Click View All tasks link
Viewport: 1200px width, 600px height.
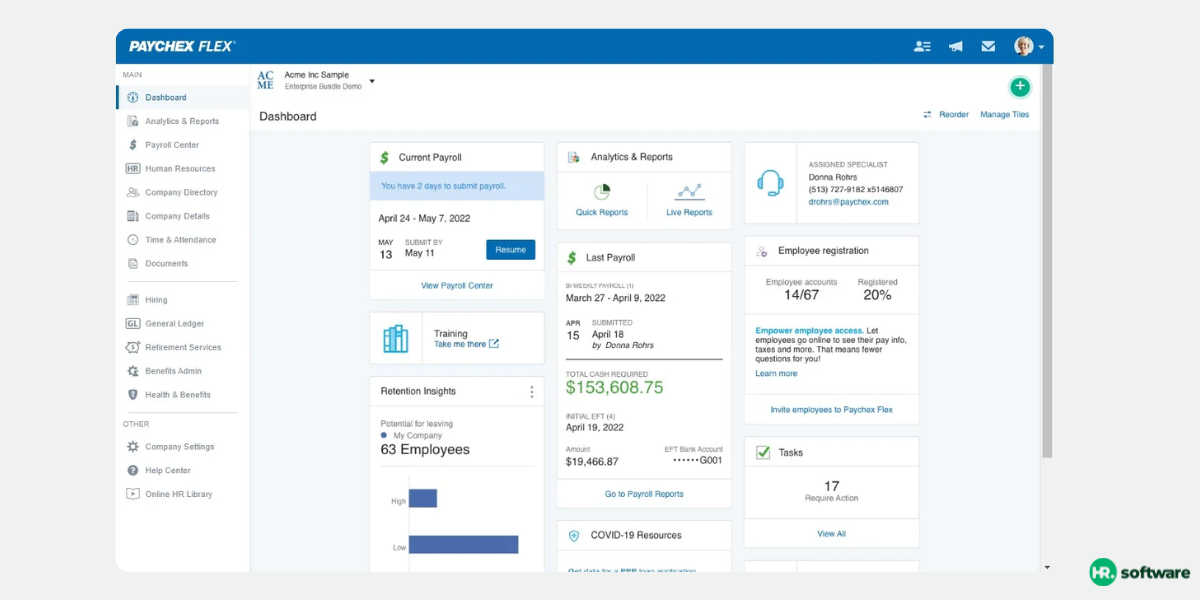coord(831,534)
